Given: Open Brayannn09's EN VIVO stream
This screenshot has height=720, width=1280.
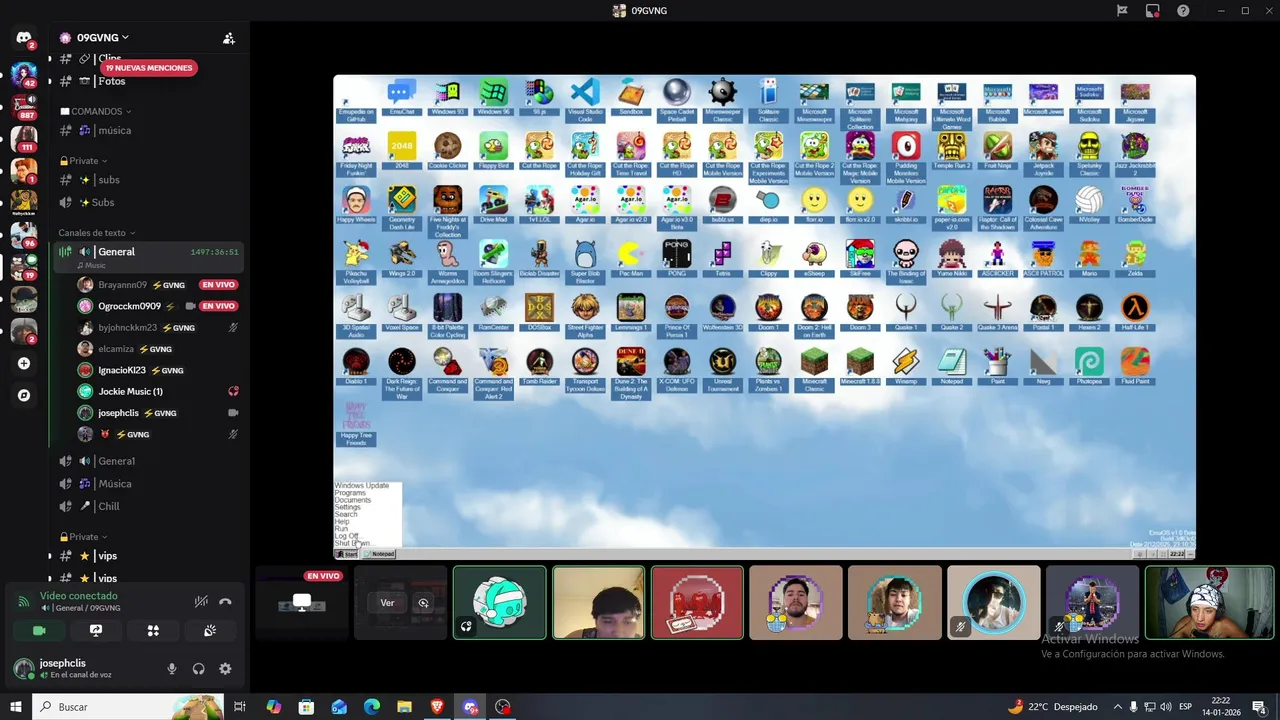Looking at the screenshot, I should (x=218, y=285).
